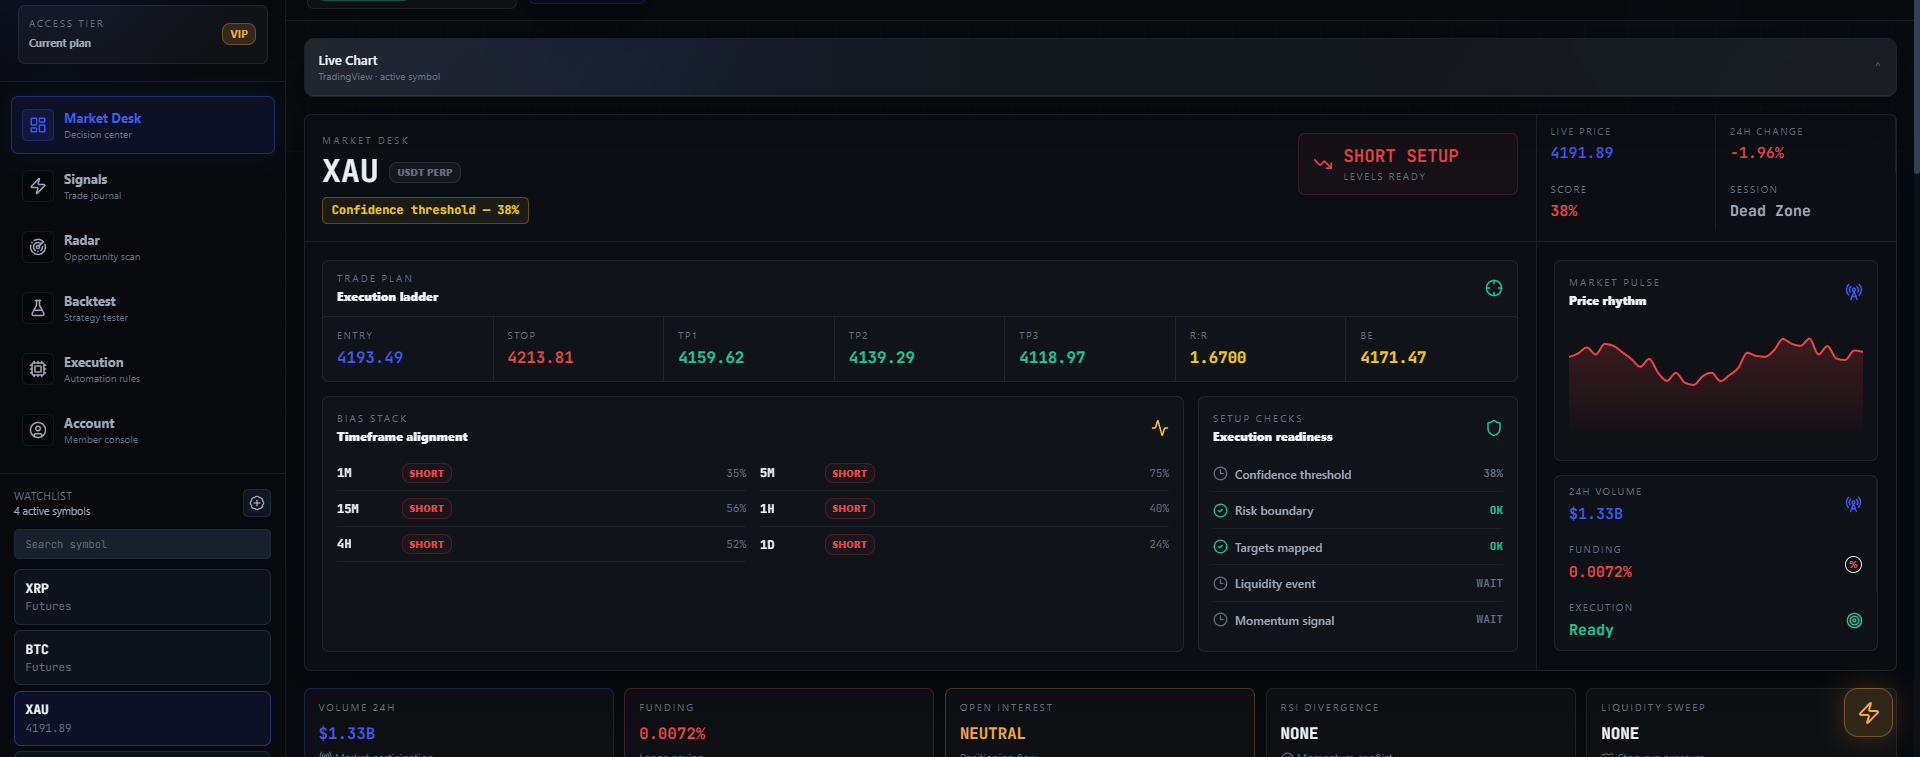This screenshot has height=757, width=1920.
Task: Click the Execution ladder crosshair icon
Action: point(1494,288)
